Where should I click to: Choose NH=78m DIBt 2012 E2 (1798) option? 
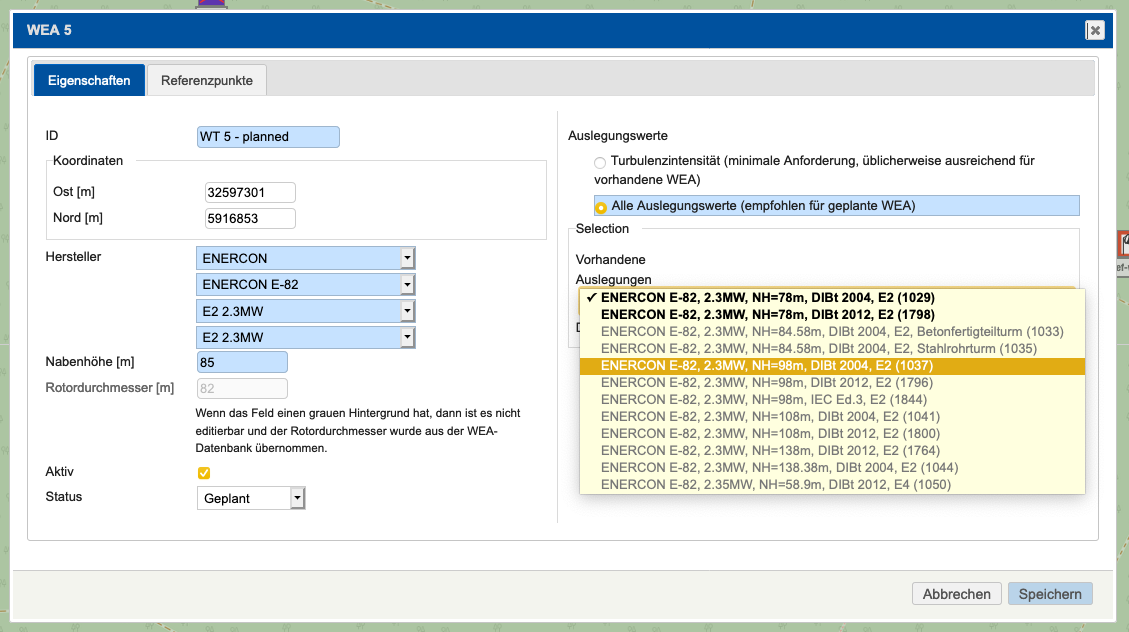(766, 315)
